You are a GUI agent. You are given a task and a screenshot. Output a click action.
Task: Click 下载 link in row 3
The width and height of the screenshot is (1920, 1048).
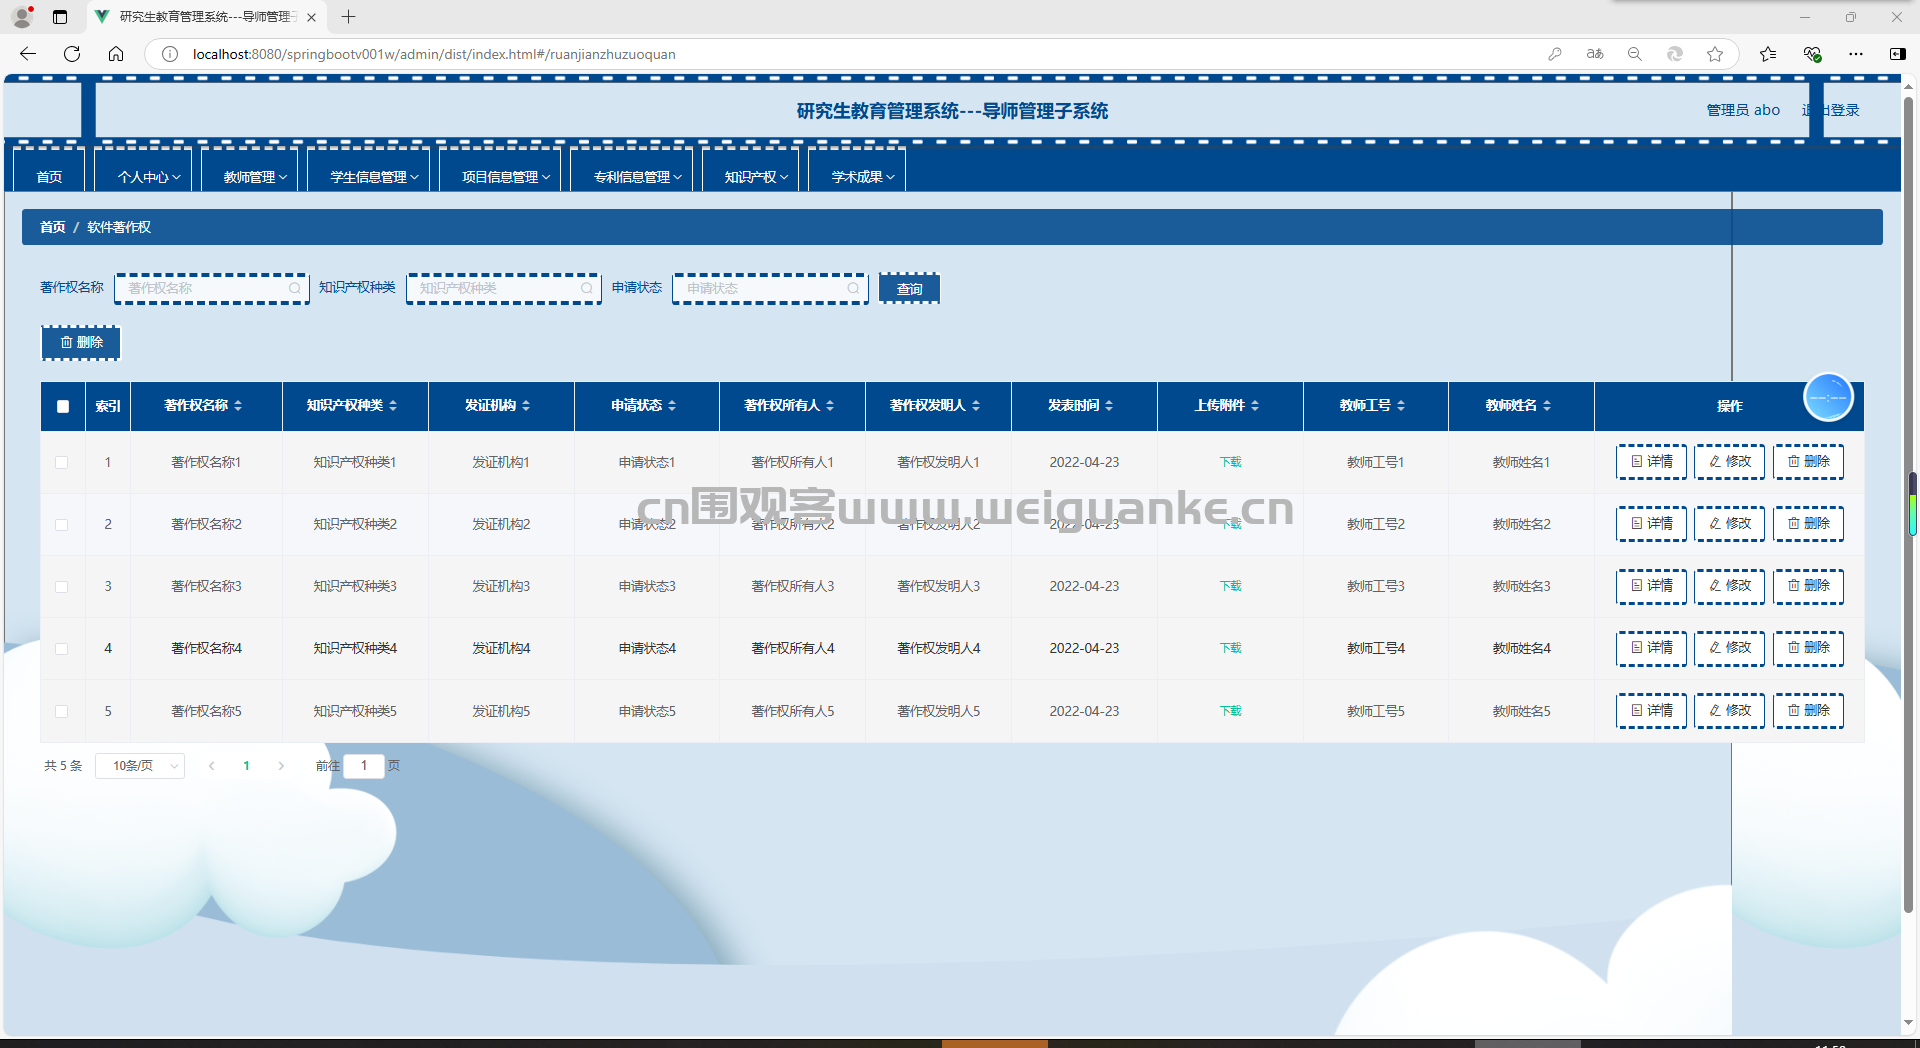1231,586
